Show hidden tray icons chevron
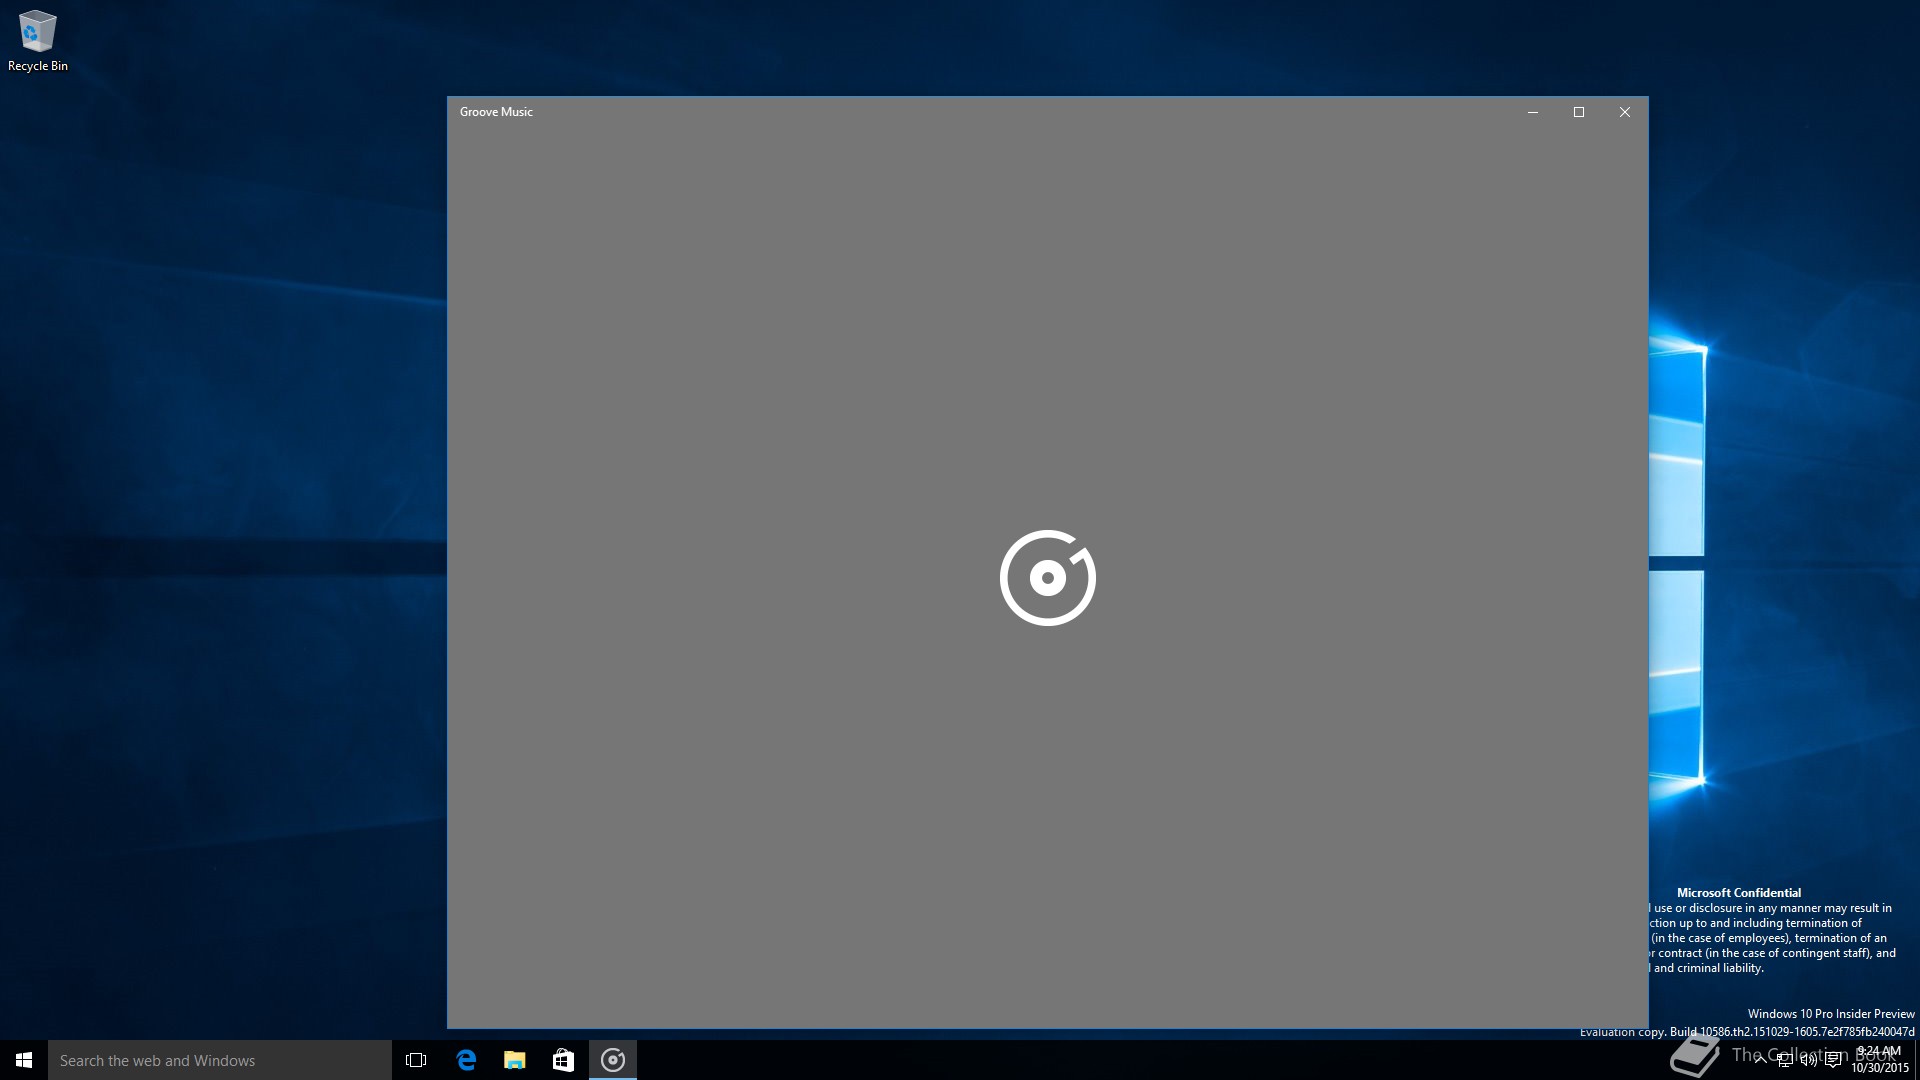Screen dimensions: 1920x1080 coord(1760,1060)
